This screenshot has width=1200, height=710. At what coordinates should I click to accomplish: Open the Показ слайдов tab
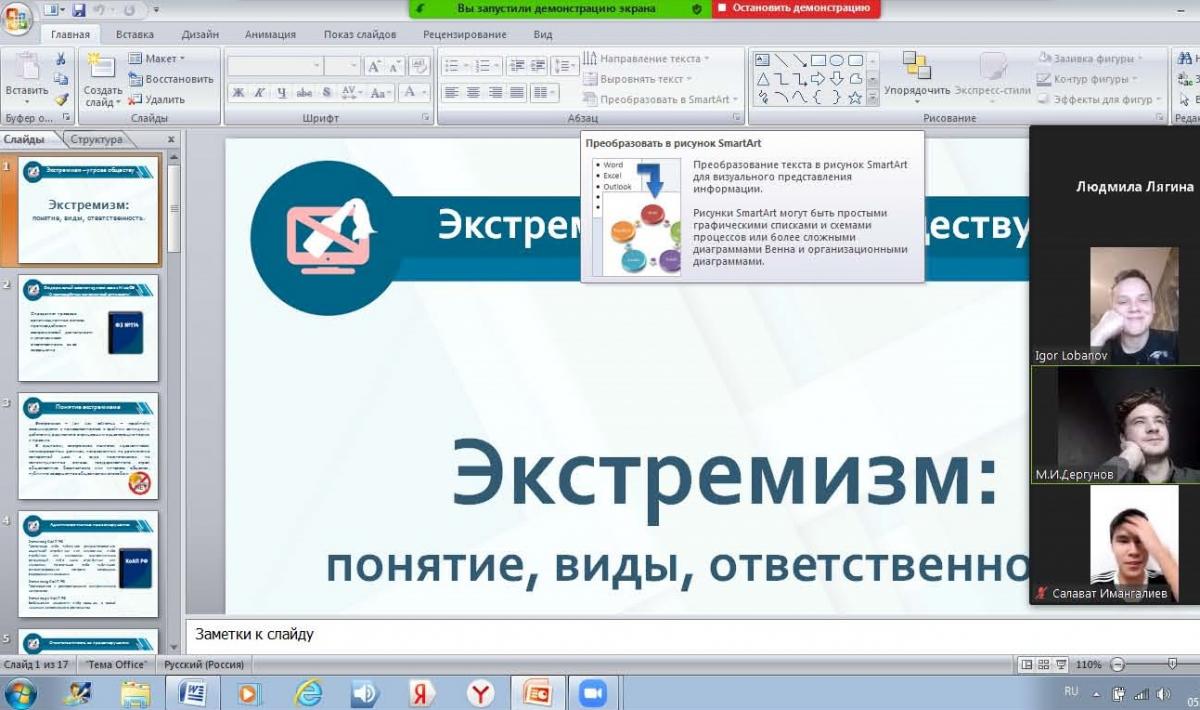pos(360,34)
